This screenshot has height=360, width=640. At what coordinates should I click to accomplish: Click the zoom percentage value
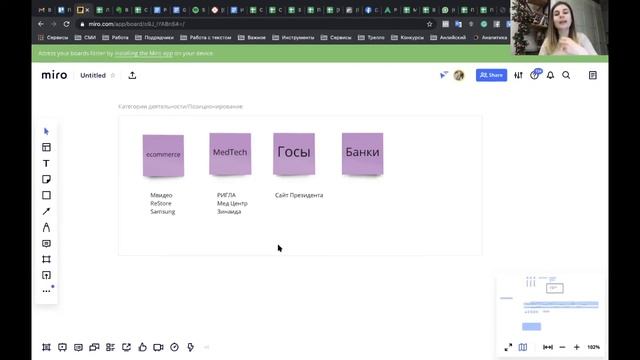pos(593,347)
